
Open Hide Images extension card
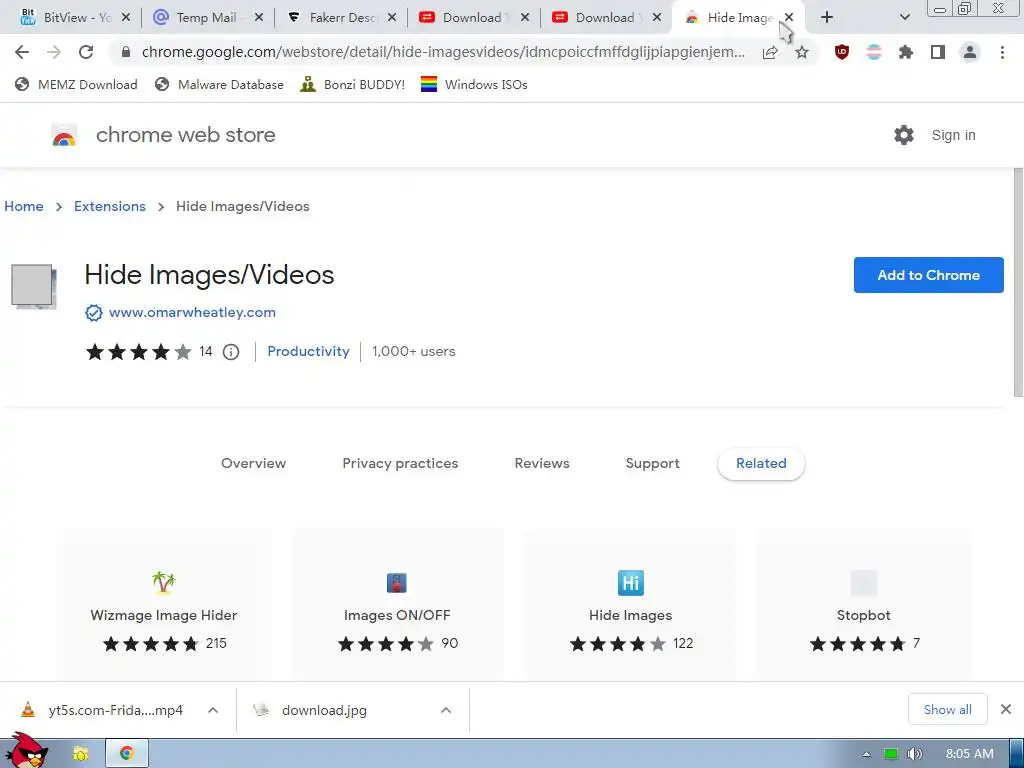click(x=630, y=604)
